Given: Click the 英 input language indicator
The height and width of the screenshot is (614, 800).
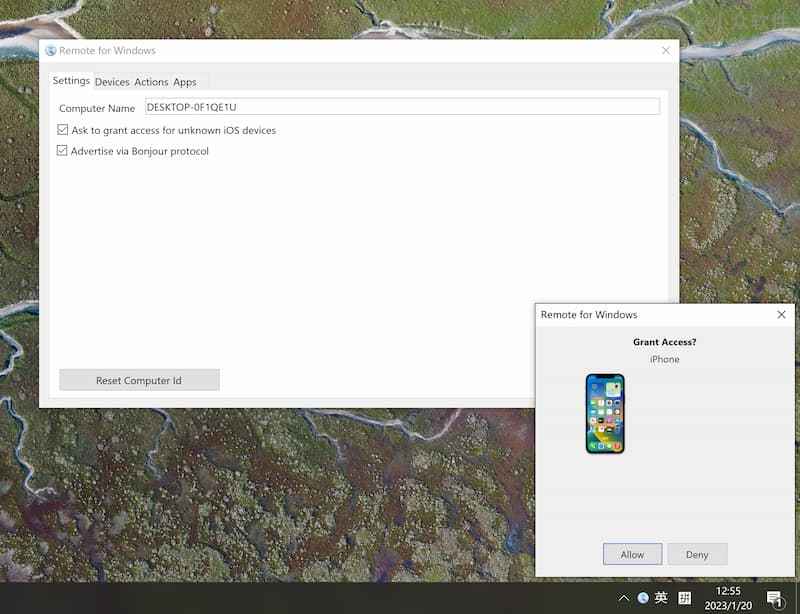Looking at the screenshot, I should point(661,598).
